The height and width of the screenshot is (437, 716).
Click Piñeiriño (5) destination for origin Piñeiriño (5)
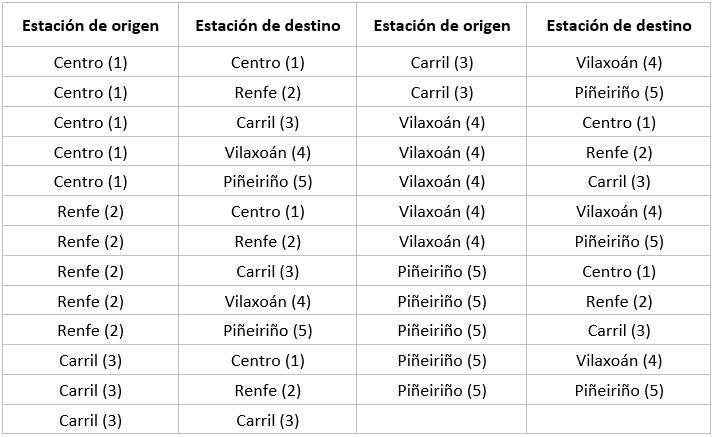tap(619, 390)
